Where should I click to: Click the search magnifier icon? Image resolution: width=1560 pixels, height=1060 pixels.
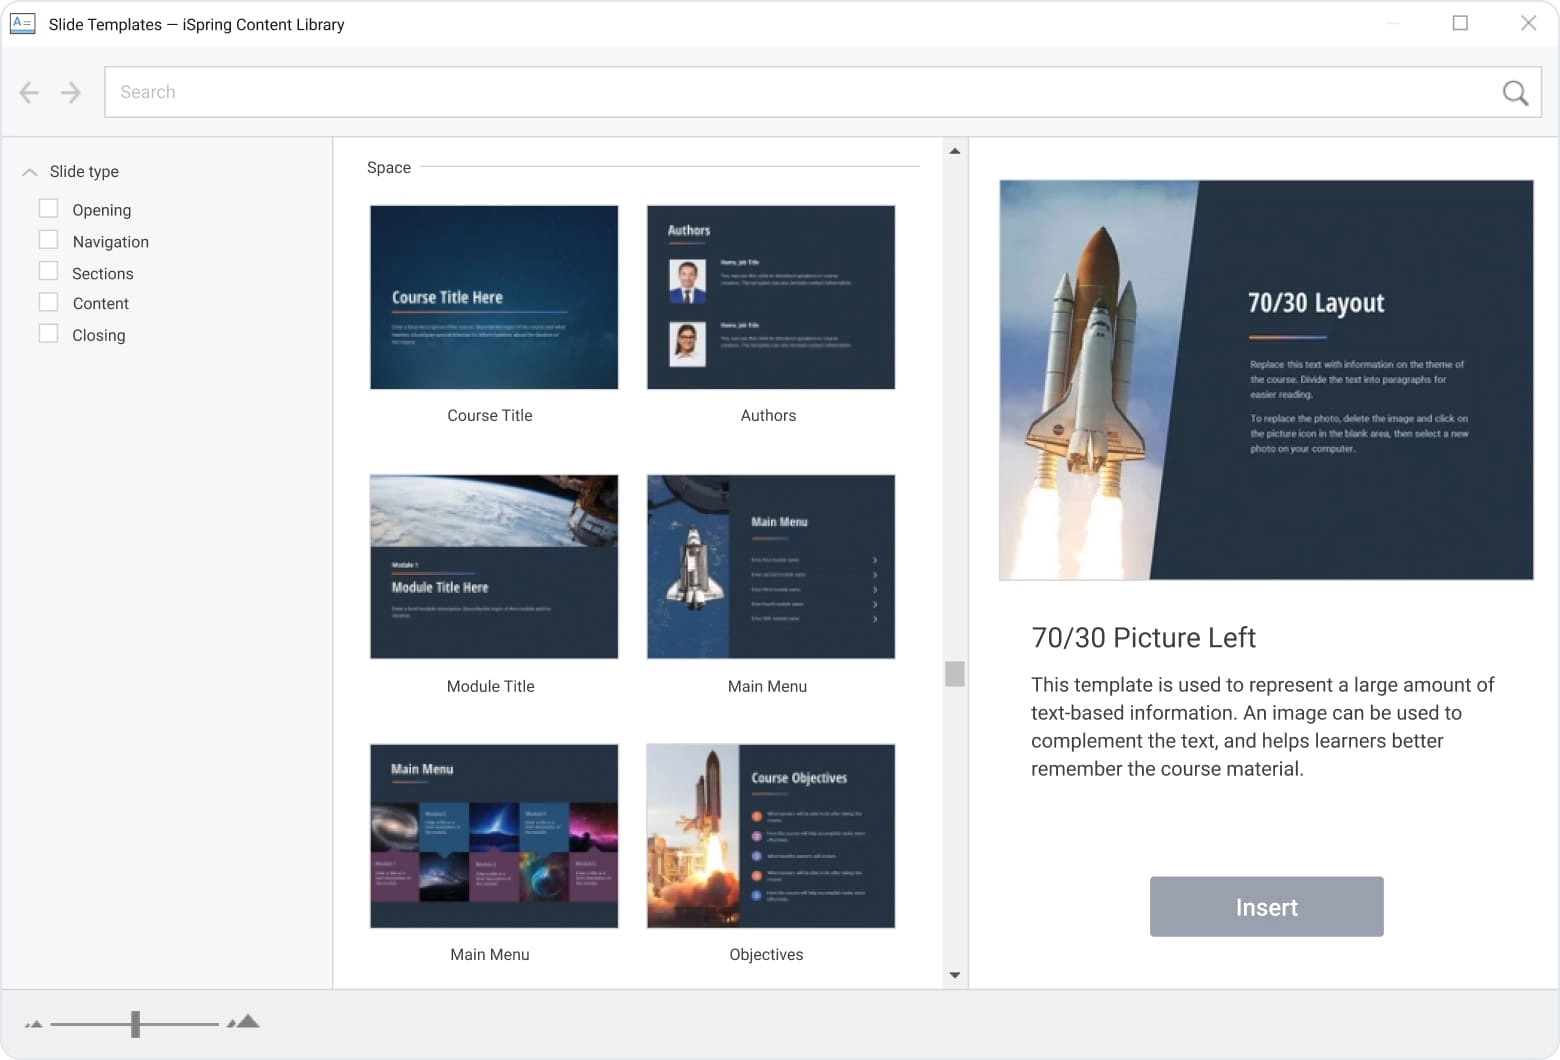(1515, 93)
